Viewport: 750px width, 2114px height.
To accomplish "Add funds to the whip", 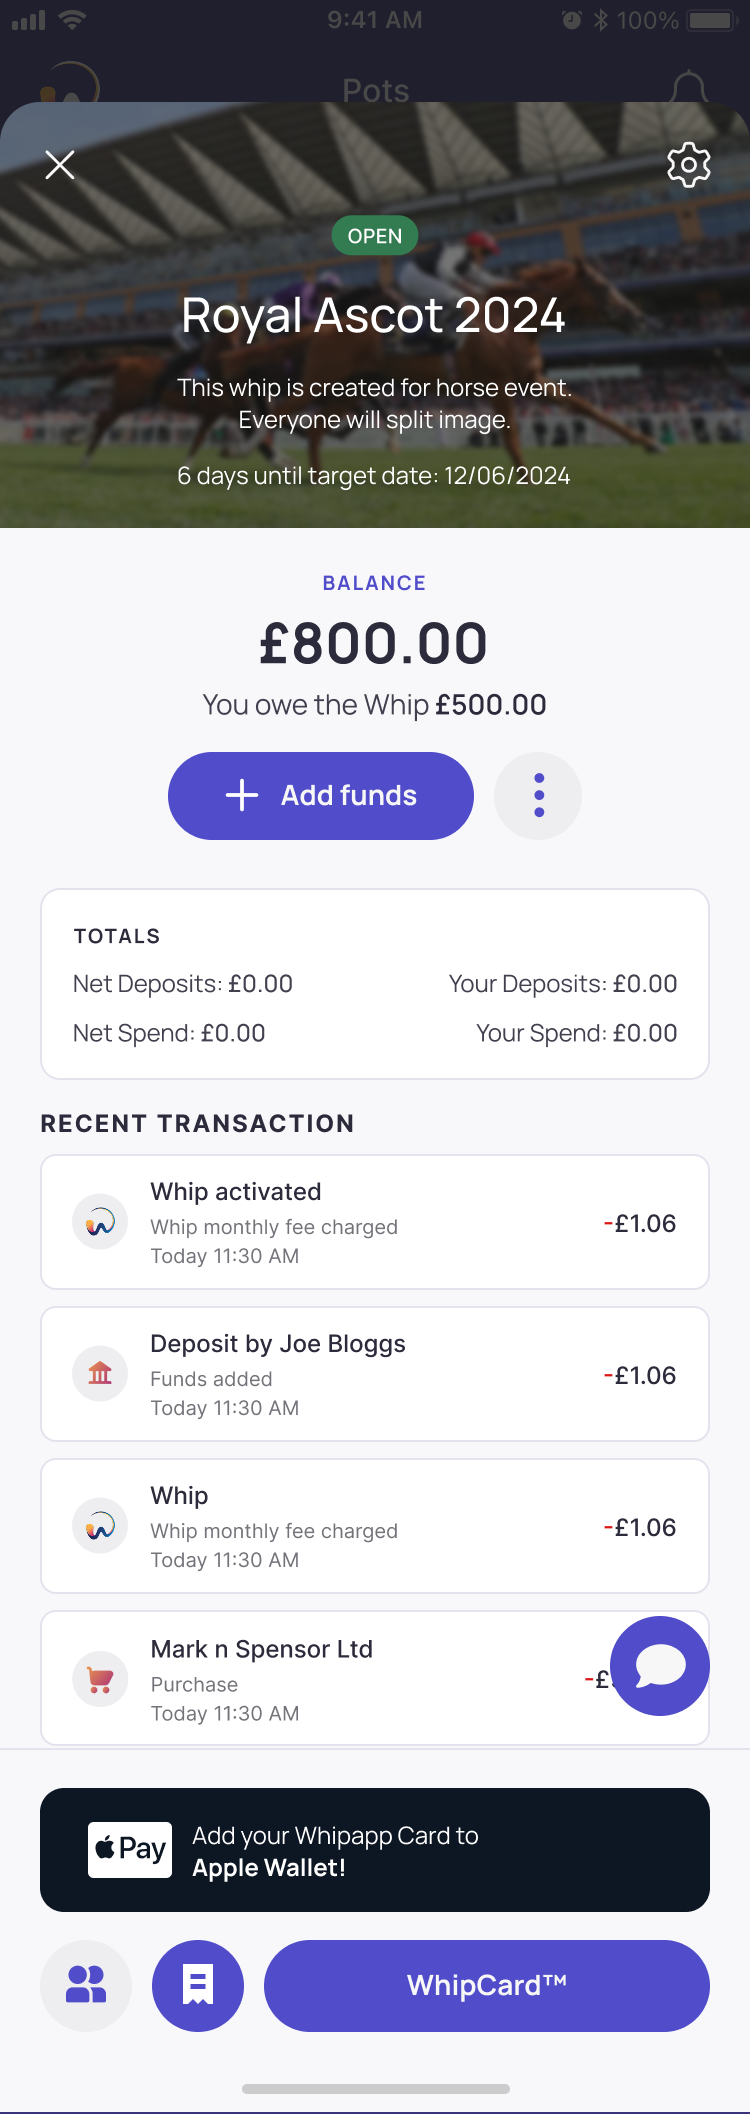I will tap(321, 796).
